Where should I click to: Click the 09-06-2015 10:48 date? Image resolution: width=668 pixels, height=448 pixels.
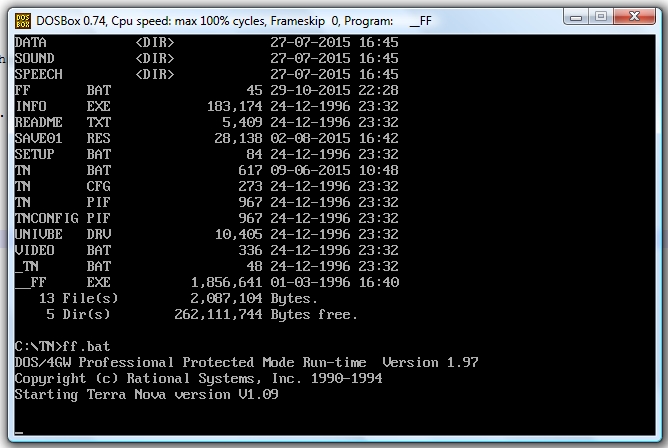pyautogui.click(x=334, y=170)
